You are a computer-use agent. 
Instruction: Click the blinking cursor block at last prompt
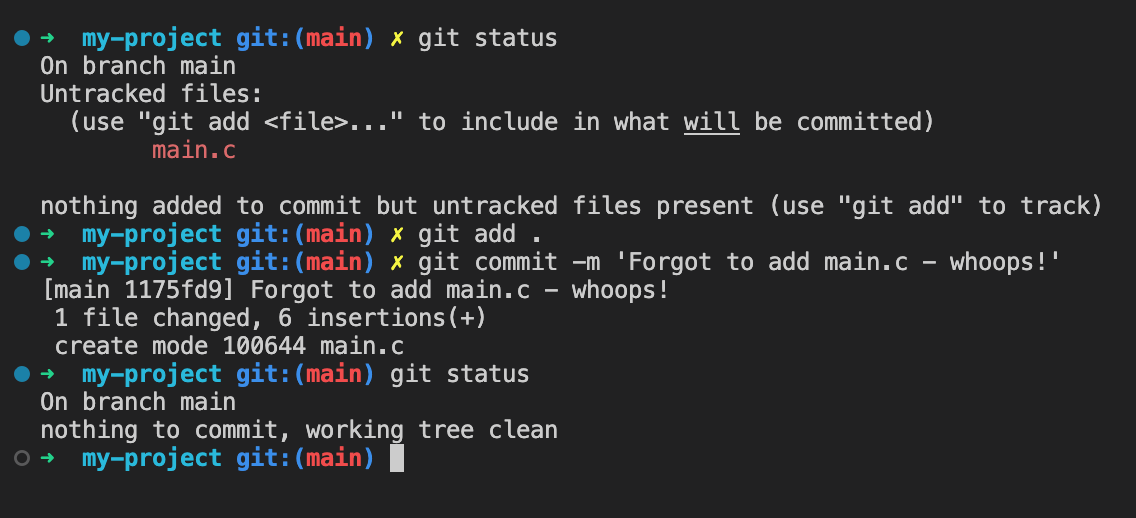click(396, 459)
